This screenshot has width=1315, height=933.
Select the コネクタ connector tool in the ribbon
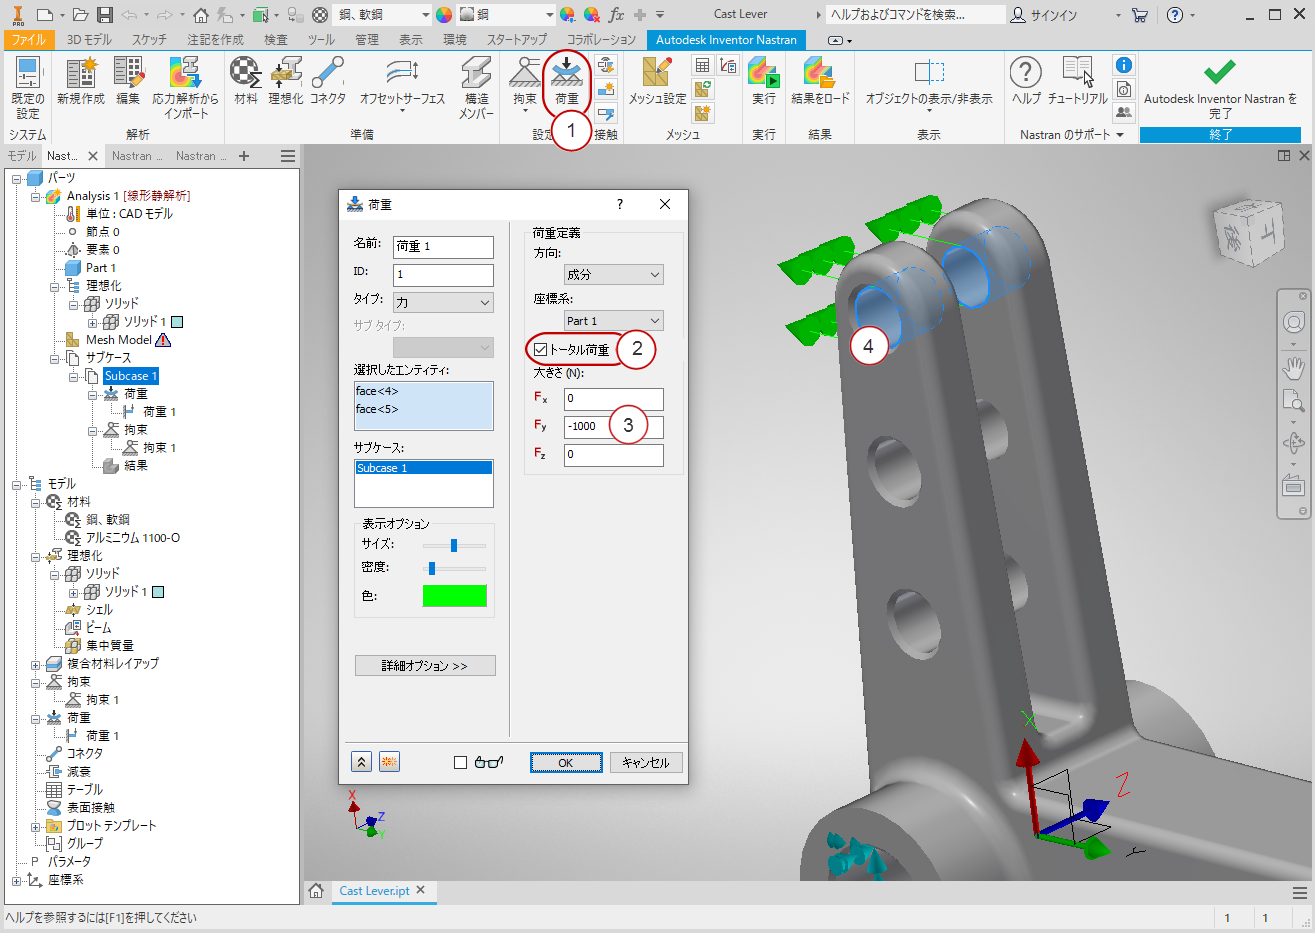click(327, 81)
